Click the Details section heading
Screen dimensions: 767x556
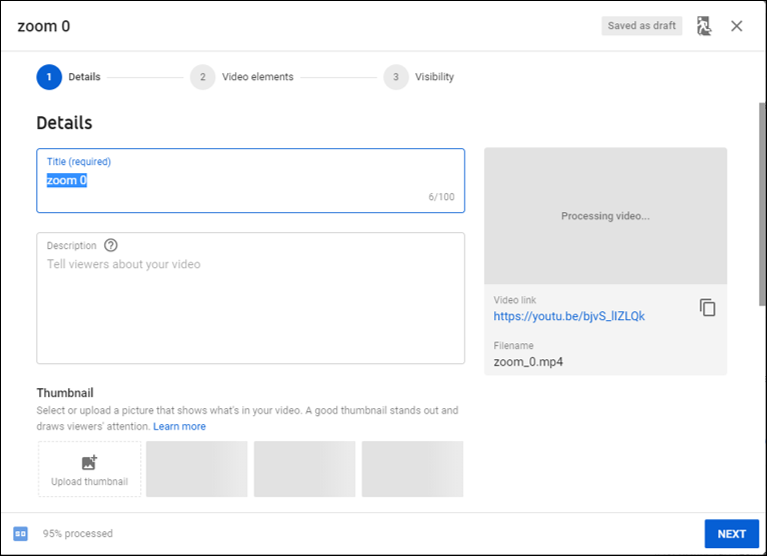[x=65, y=123]
